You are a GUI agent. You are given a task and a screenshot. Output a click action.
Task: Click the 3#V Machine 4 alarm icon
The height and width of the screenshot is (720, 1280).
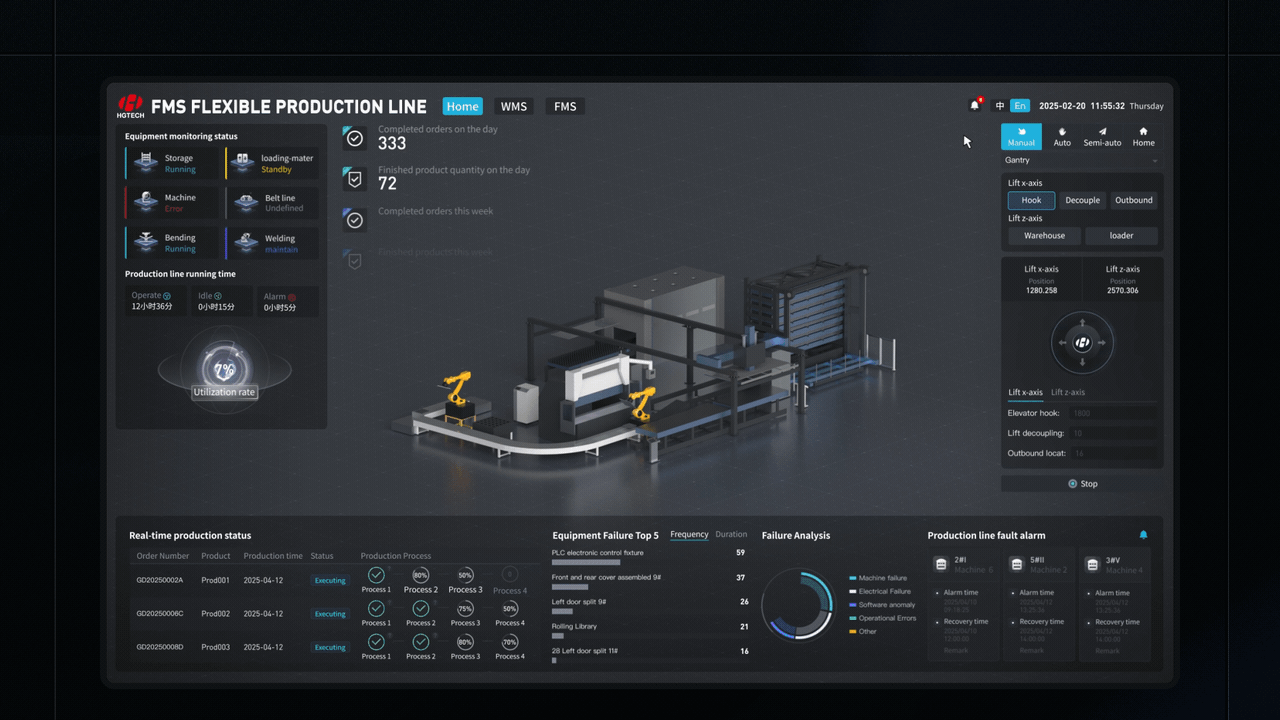[x=1093, y=564]
